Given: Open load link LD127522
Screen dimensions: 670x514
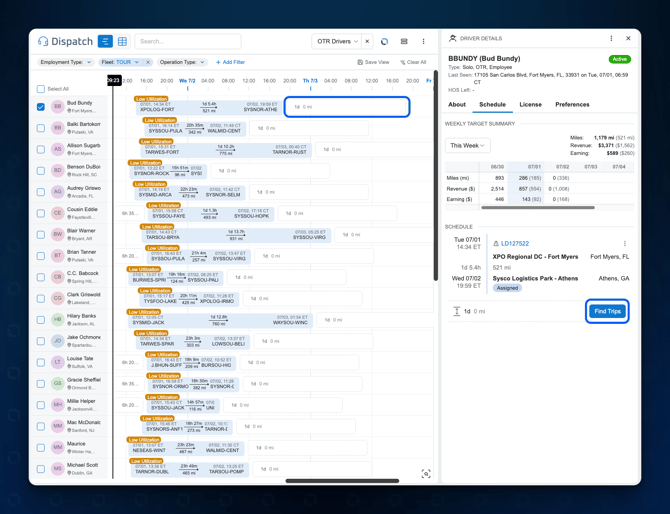Looking at the screenshot, I should coord(515,244).
